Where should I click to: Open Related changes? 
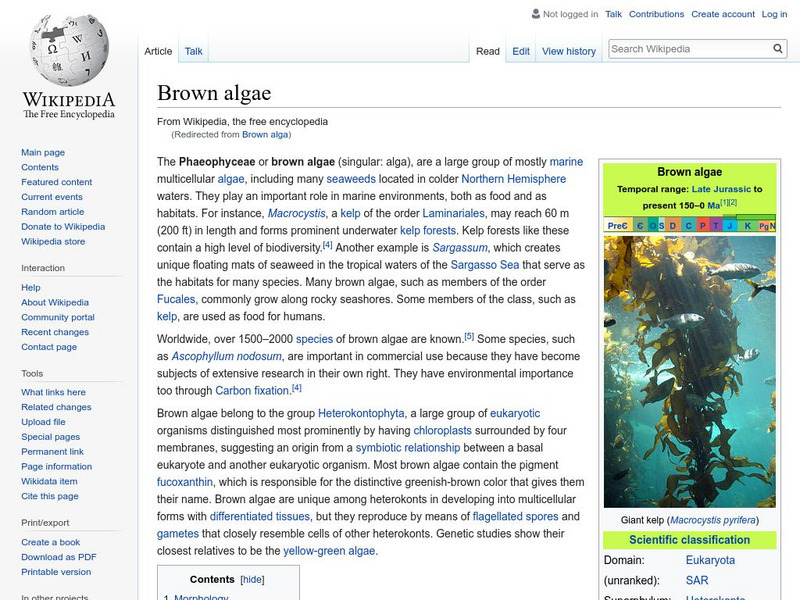(56, 407)
